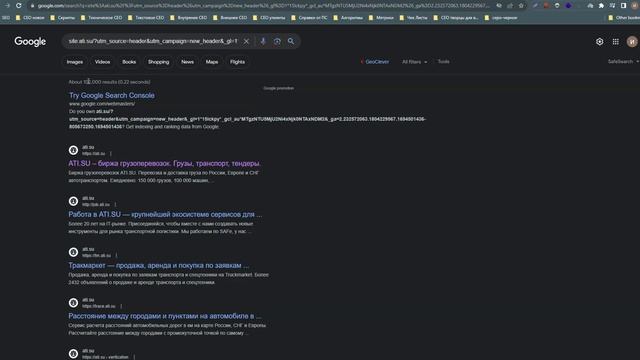Open the 'Внешнее СЕО' bookmarks folder

(230, 18)
